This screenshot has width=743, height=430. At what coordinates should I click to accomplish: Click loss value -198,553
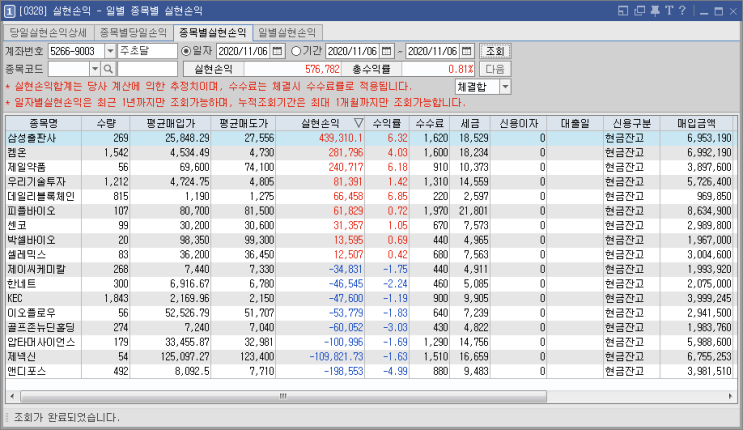(x=343, y=371)
